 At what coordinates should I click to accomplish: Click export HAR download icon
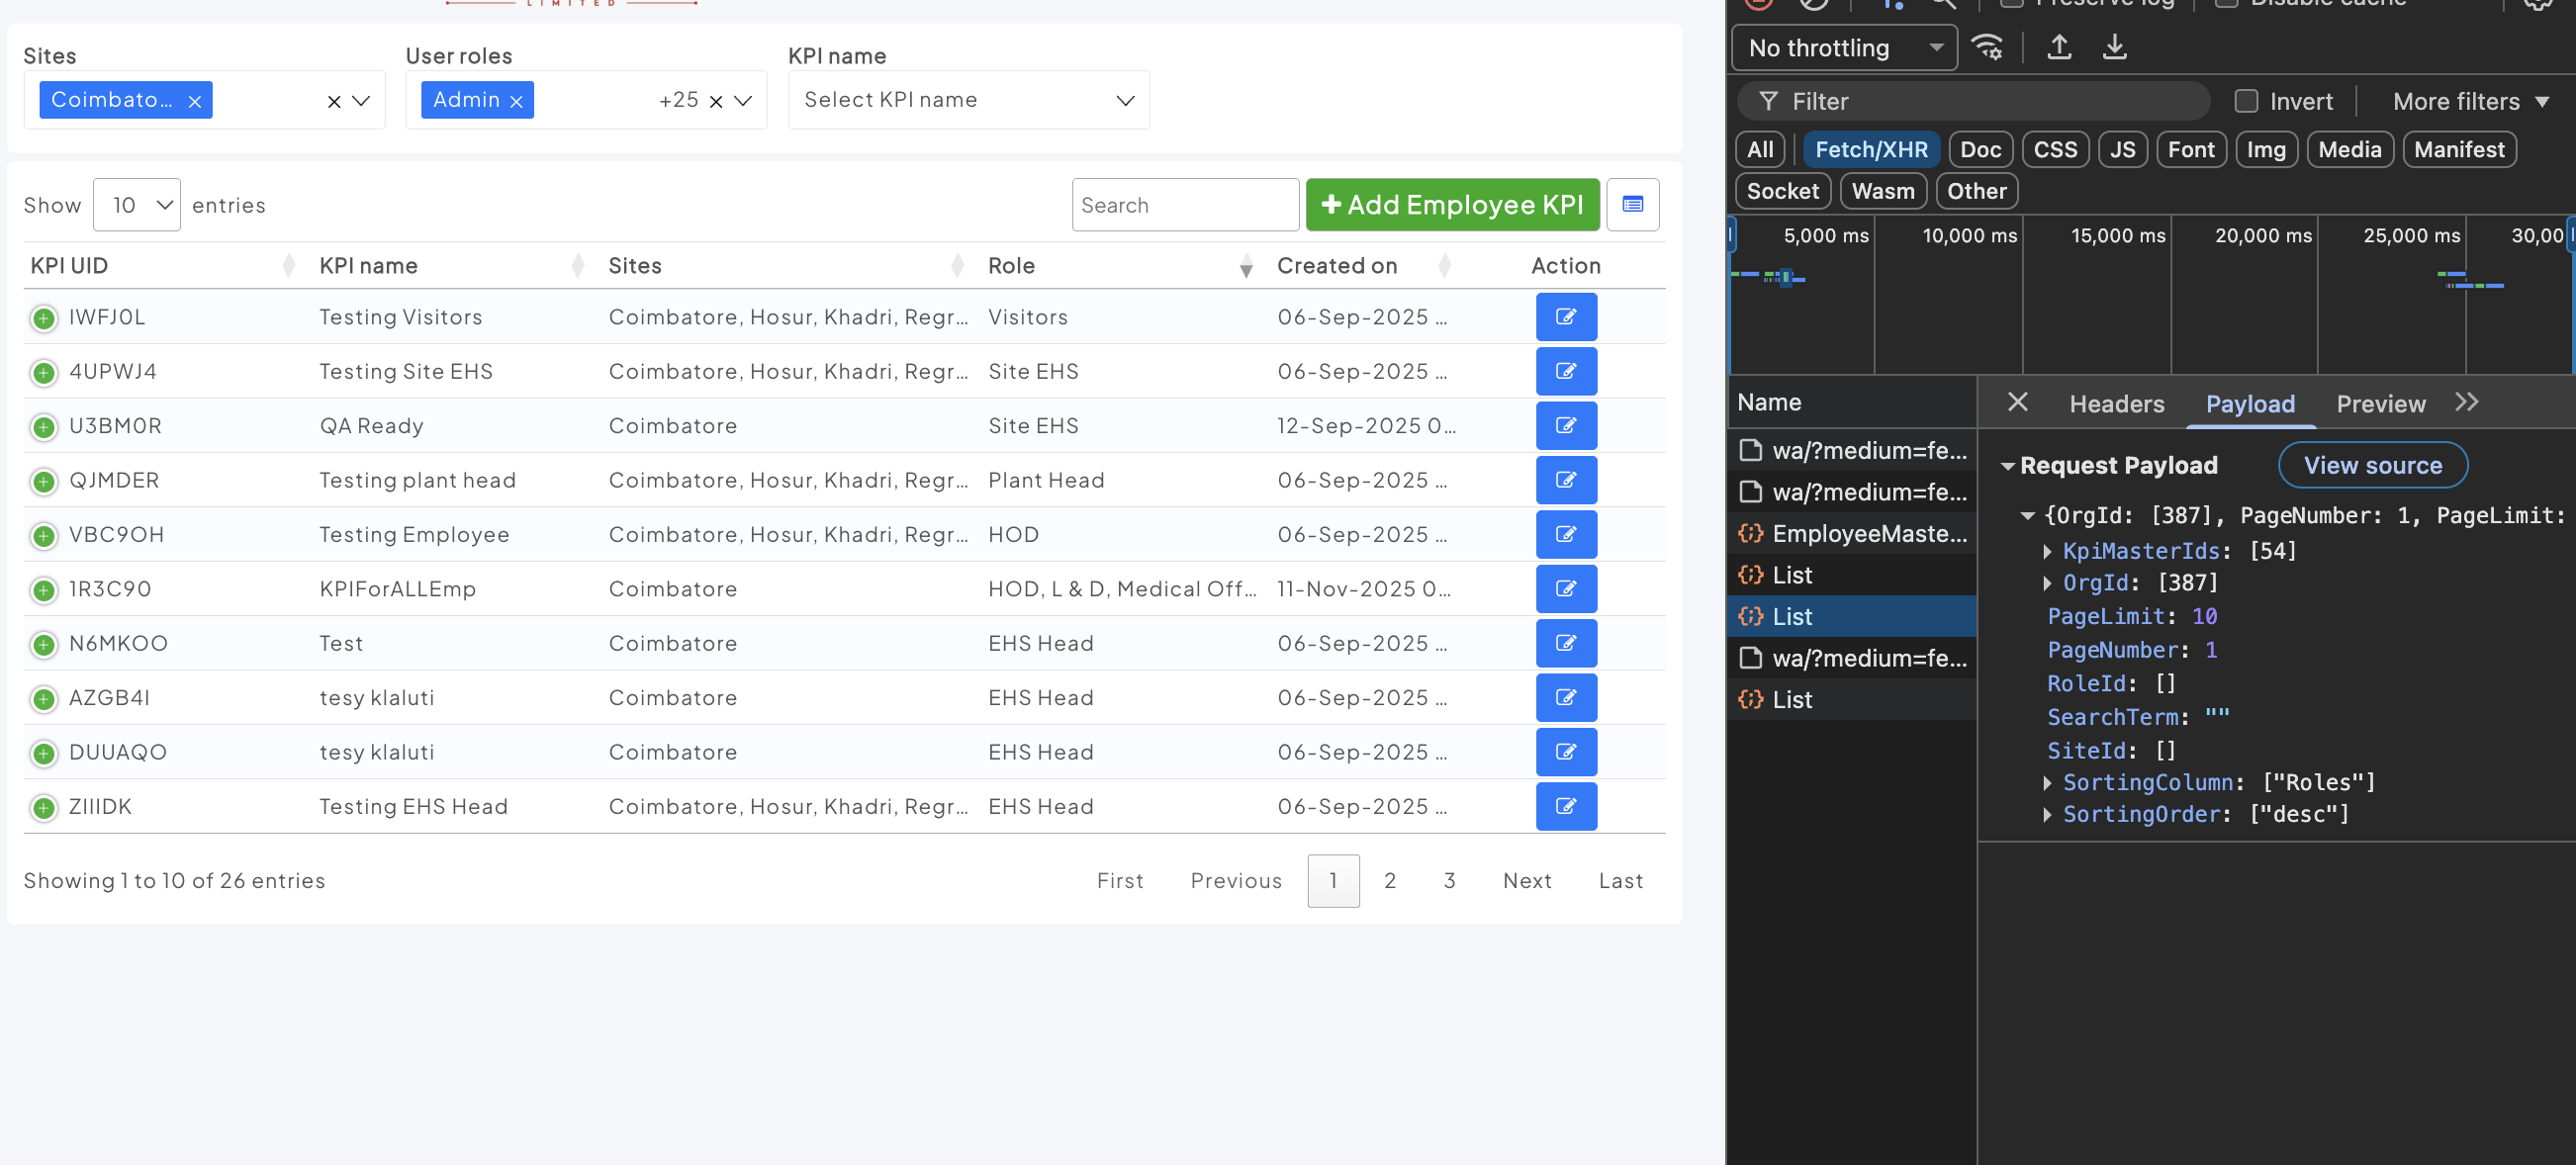coord(2114,47)
